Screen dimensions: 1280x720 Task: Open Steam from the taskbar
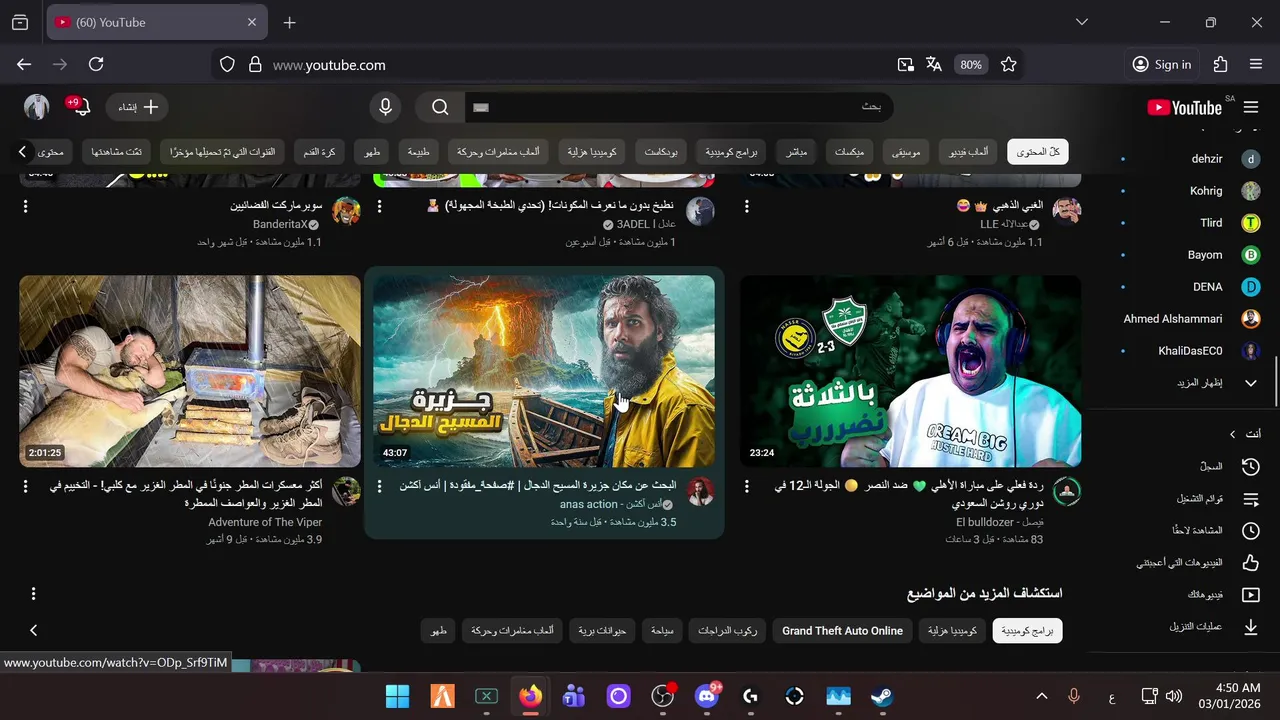point(882,696)
